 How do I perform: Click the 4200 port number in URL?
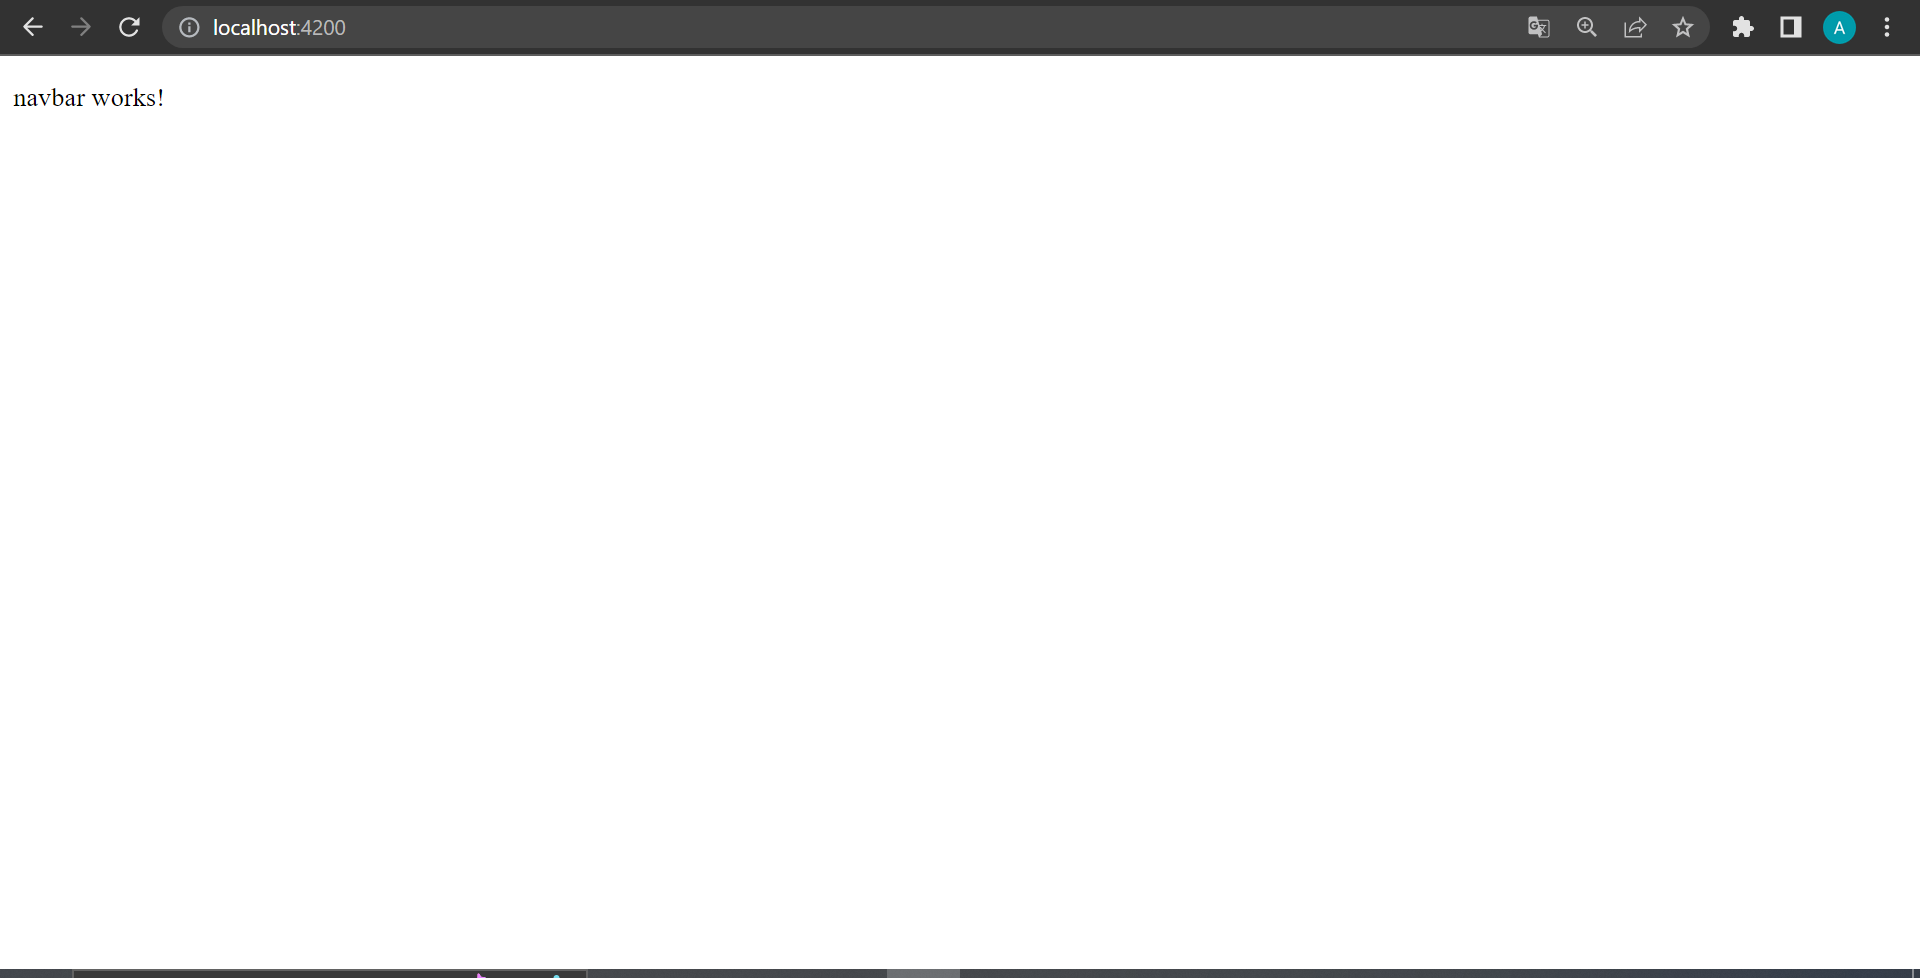[x=324, y=28]
